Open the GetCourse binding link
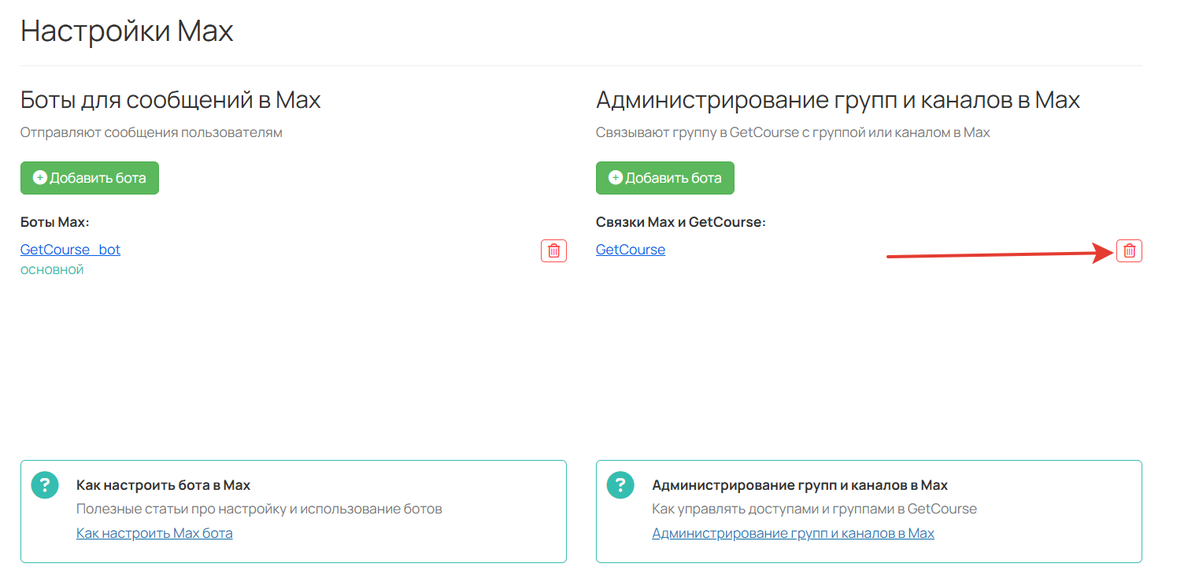This screenshot has height=582, width=1199. (629, 249)
